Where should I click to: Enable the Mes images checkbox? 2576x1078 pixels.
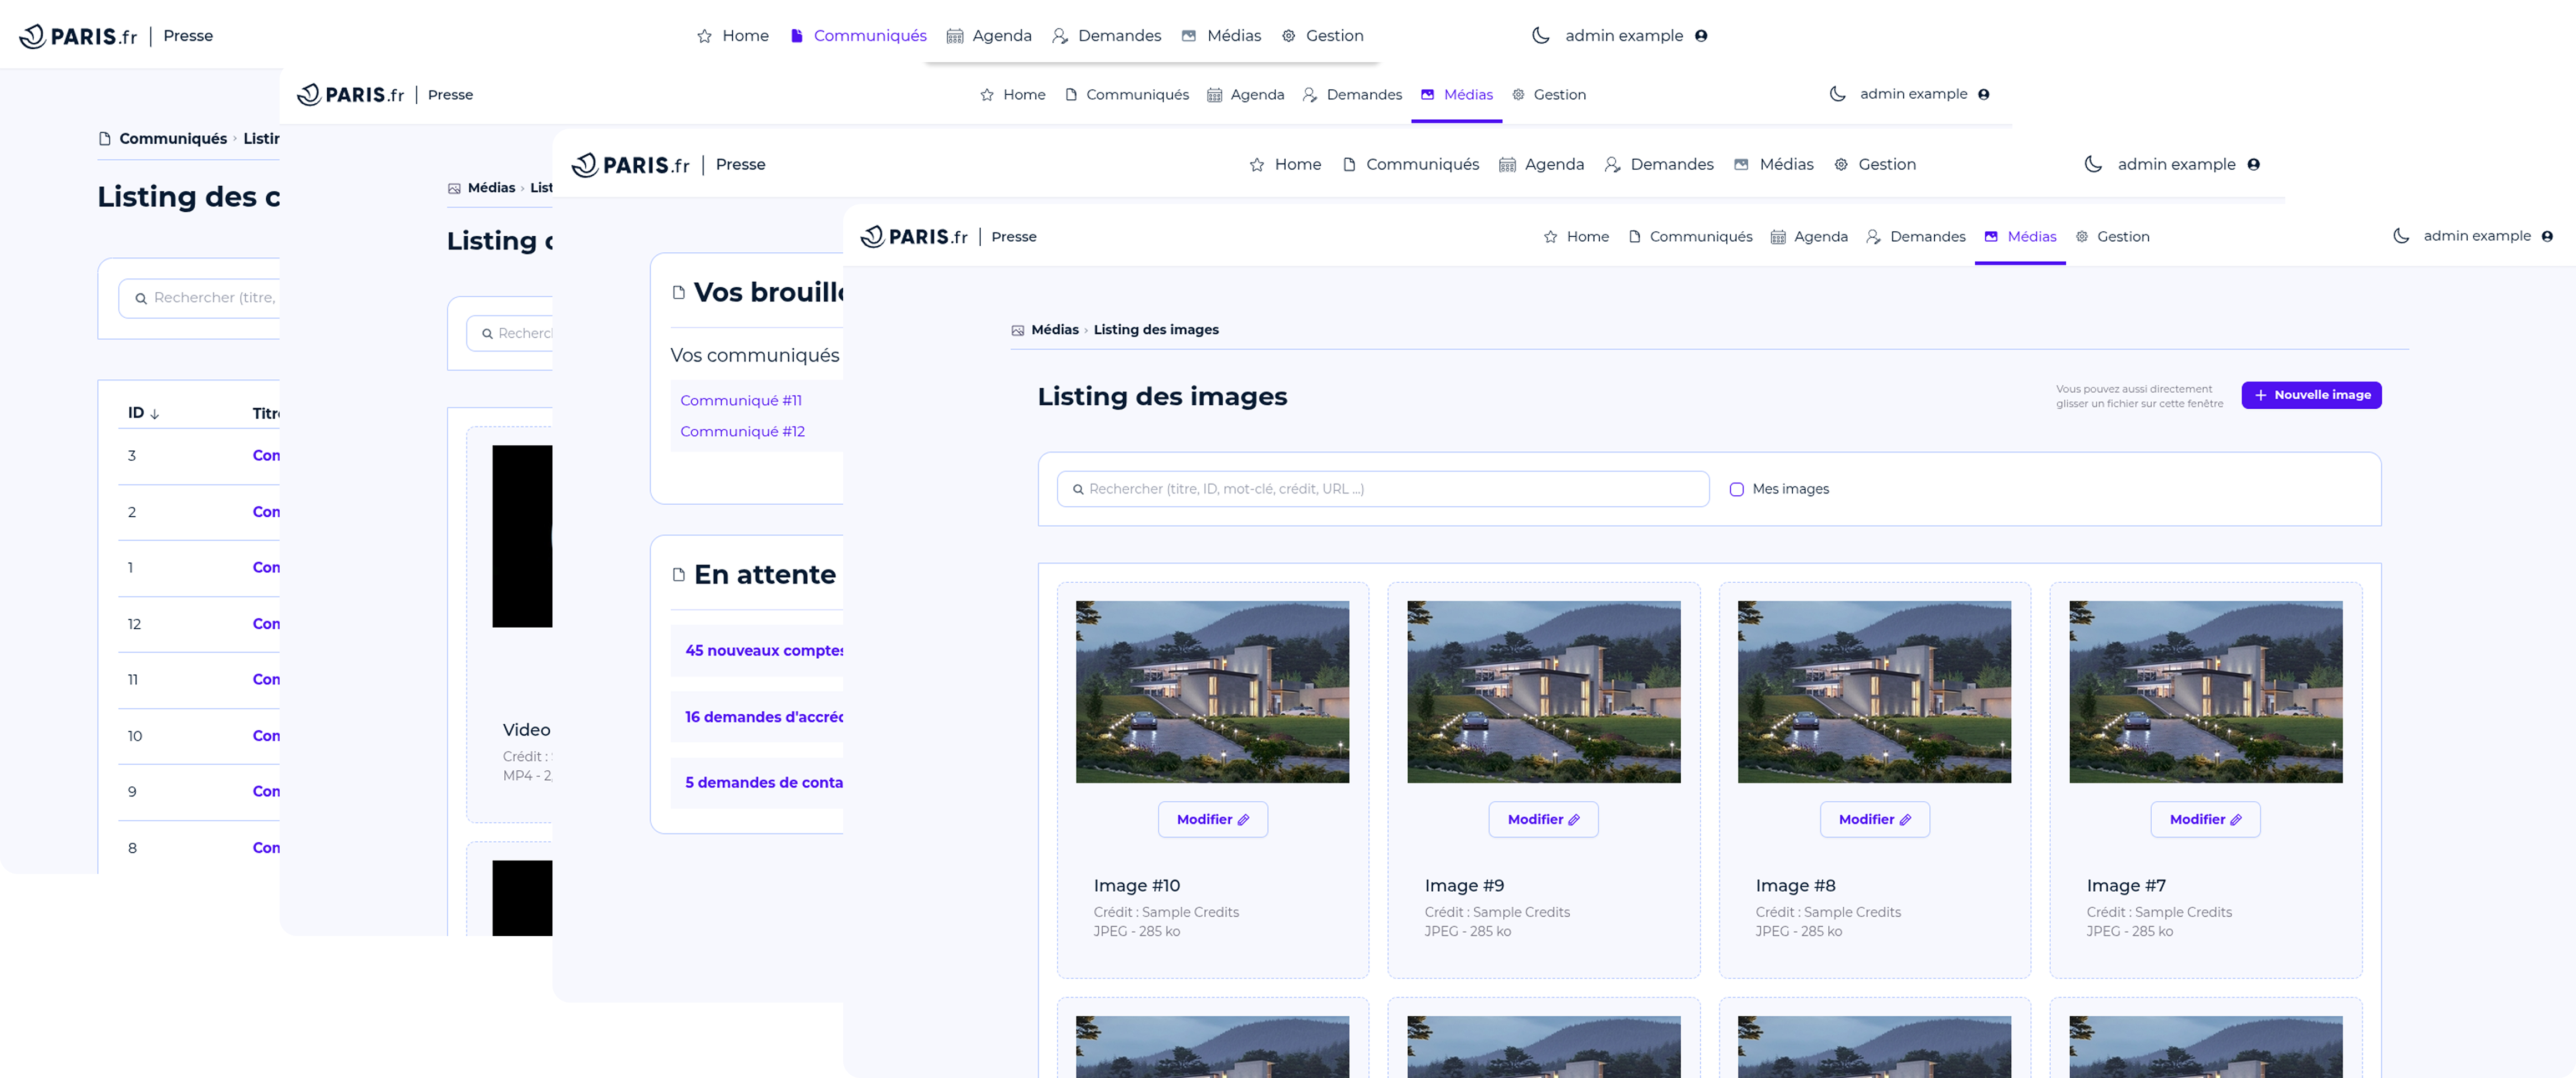1736,489
